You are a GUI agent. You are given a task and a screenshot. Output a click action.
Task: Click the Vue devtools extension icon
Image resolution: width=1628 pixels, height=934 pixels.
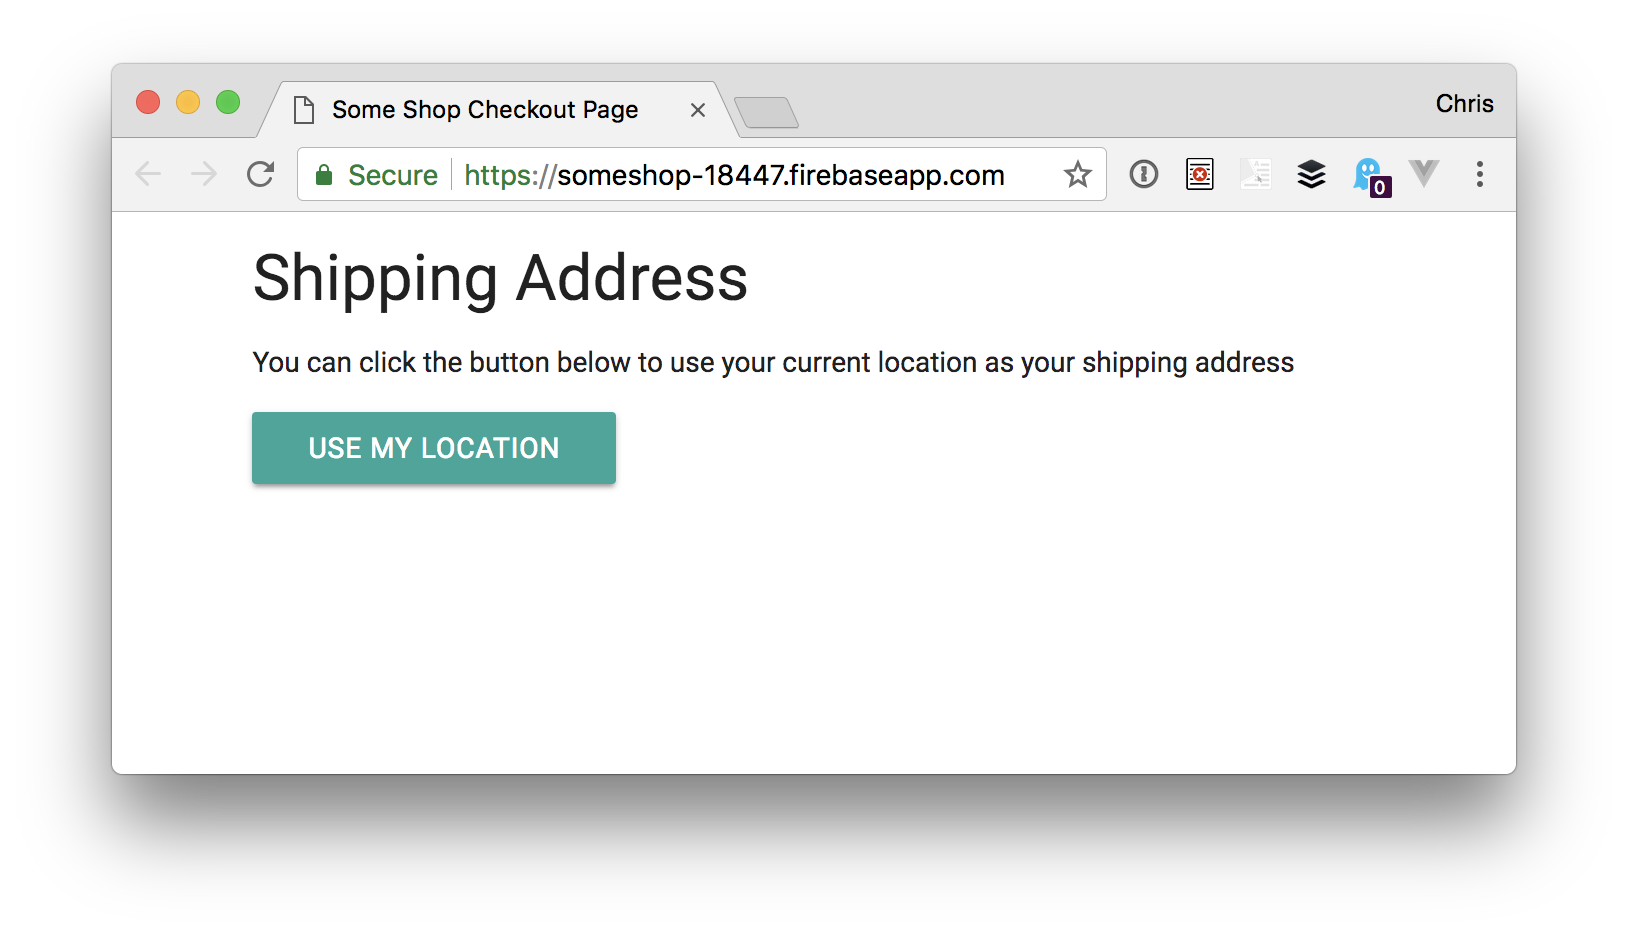(x=1423, y=174)
